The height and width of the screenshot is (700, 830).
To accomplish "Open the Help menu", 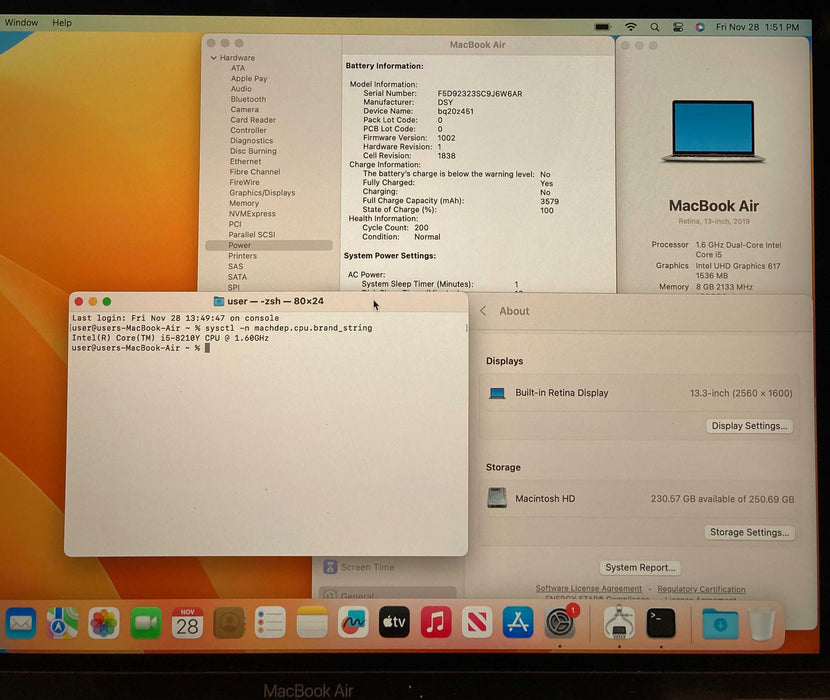I will pos(62,23).
